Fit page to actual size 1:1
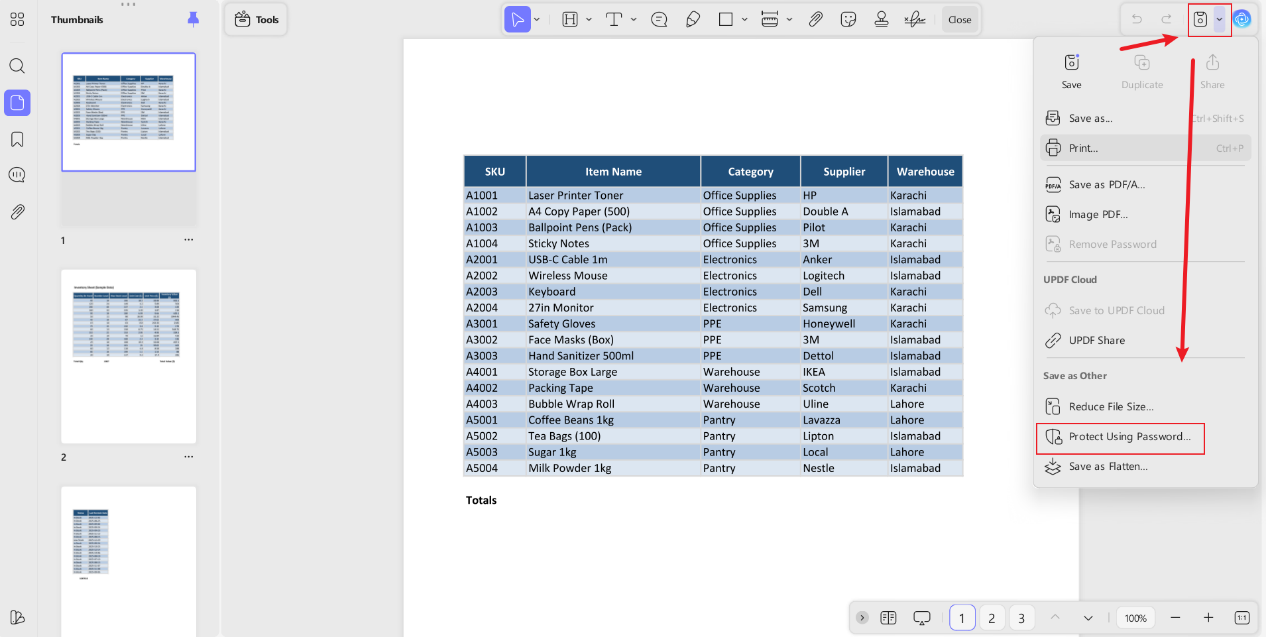This screenshot has width=1266, height=637. [x=1242, y=618]
